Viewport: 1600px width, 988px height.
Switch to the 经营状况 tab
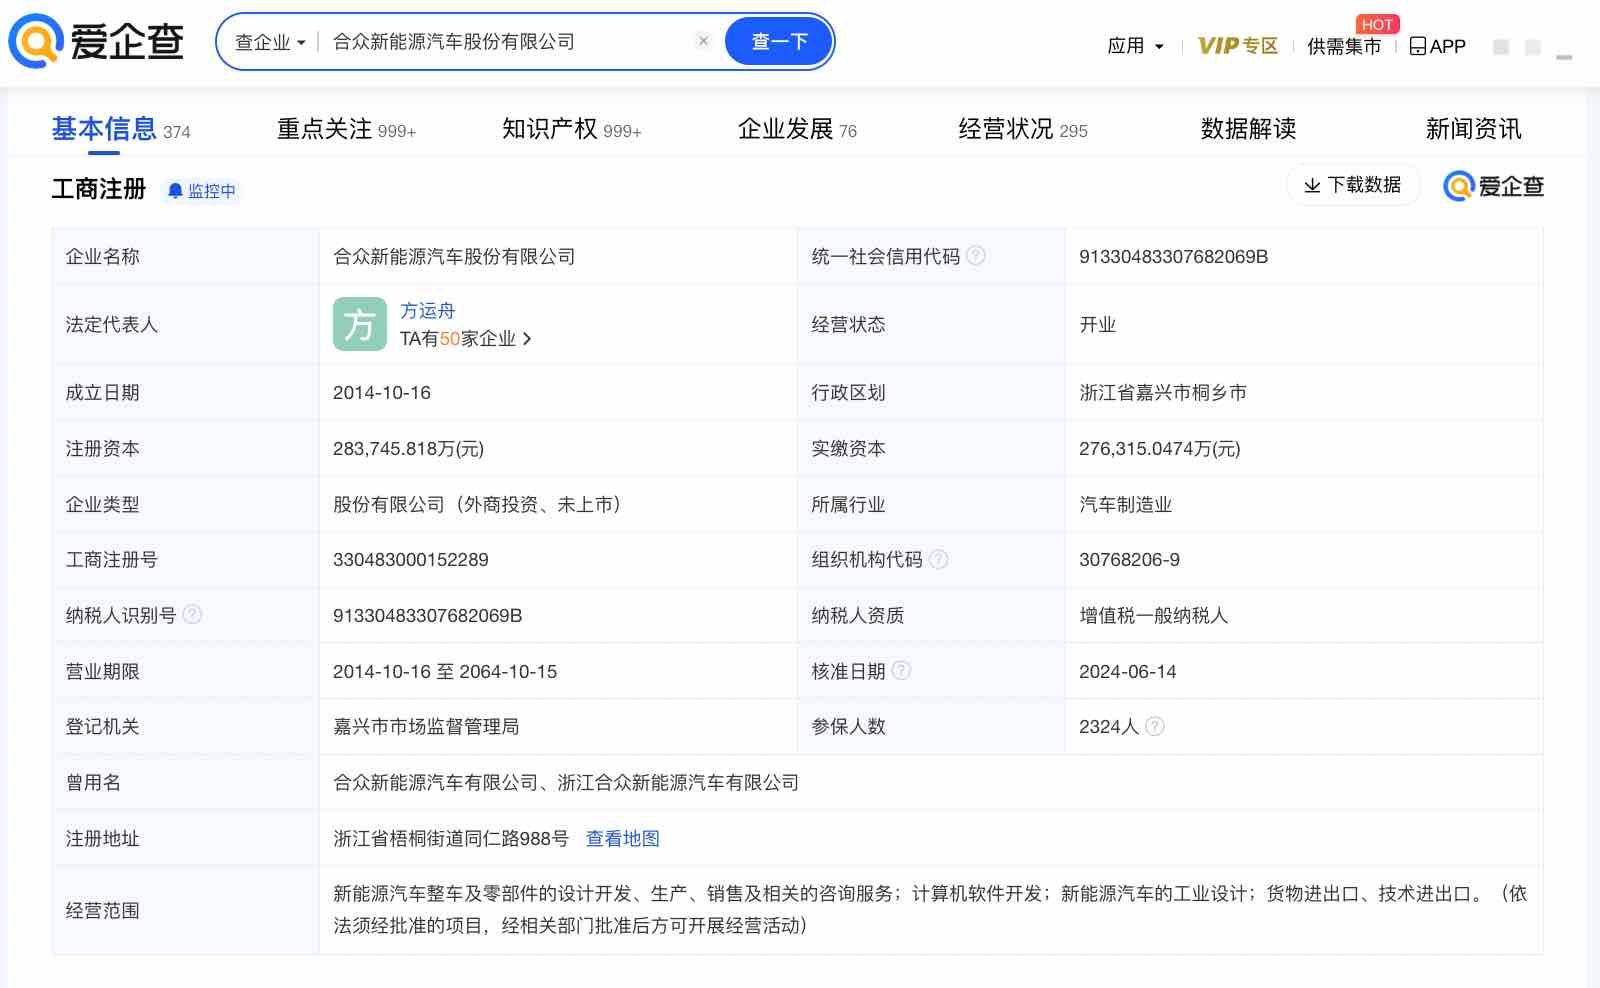(1022, 129)
